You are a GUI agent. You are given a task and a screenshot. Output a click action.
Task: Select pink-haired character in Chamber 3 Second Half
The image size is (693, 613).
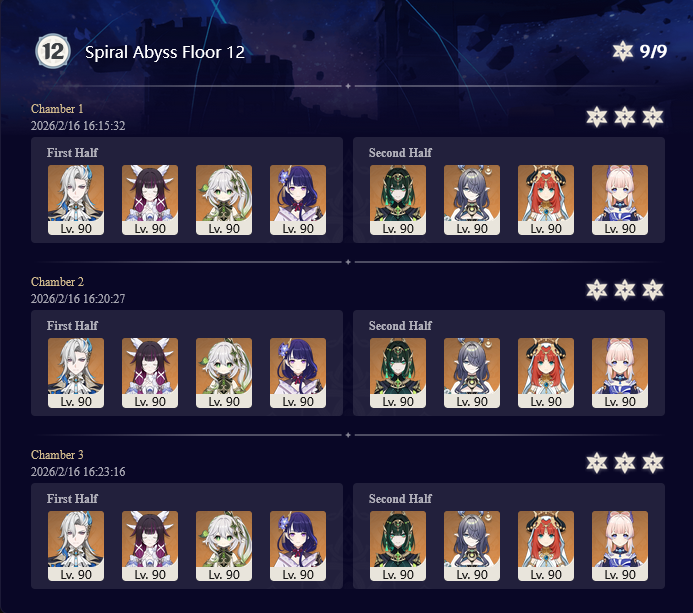(620, 546)
